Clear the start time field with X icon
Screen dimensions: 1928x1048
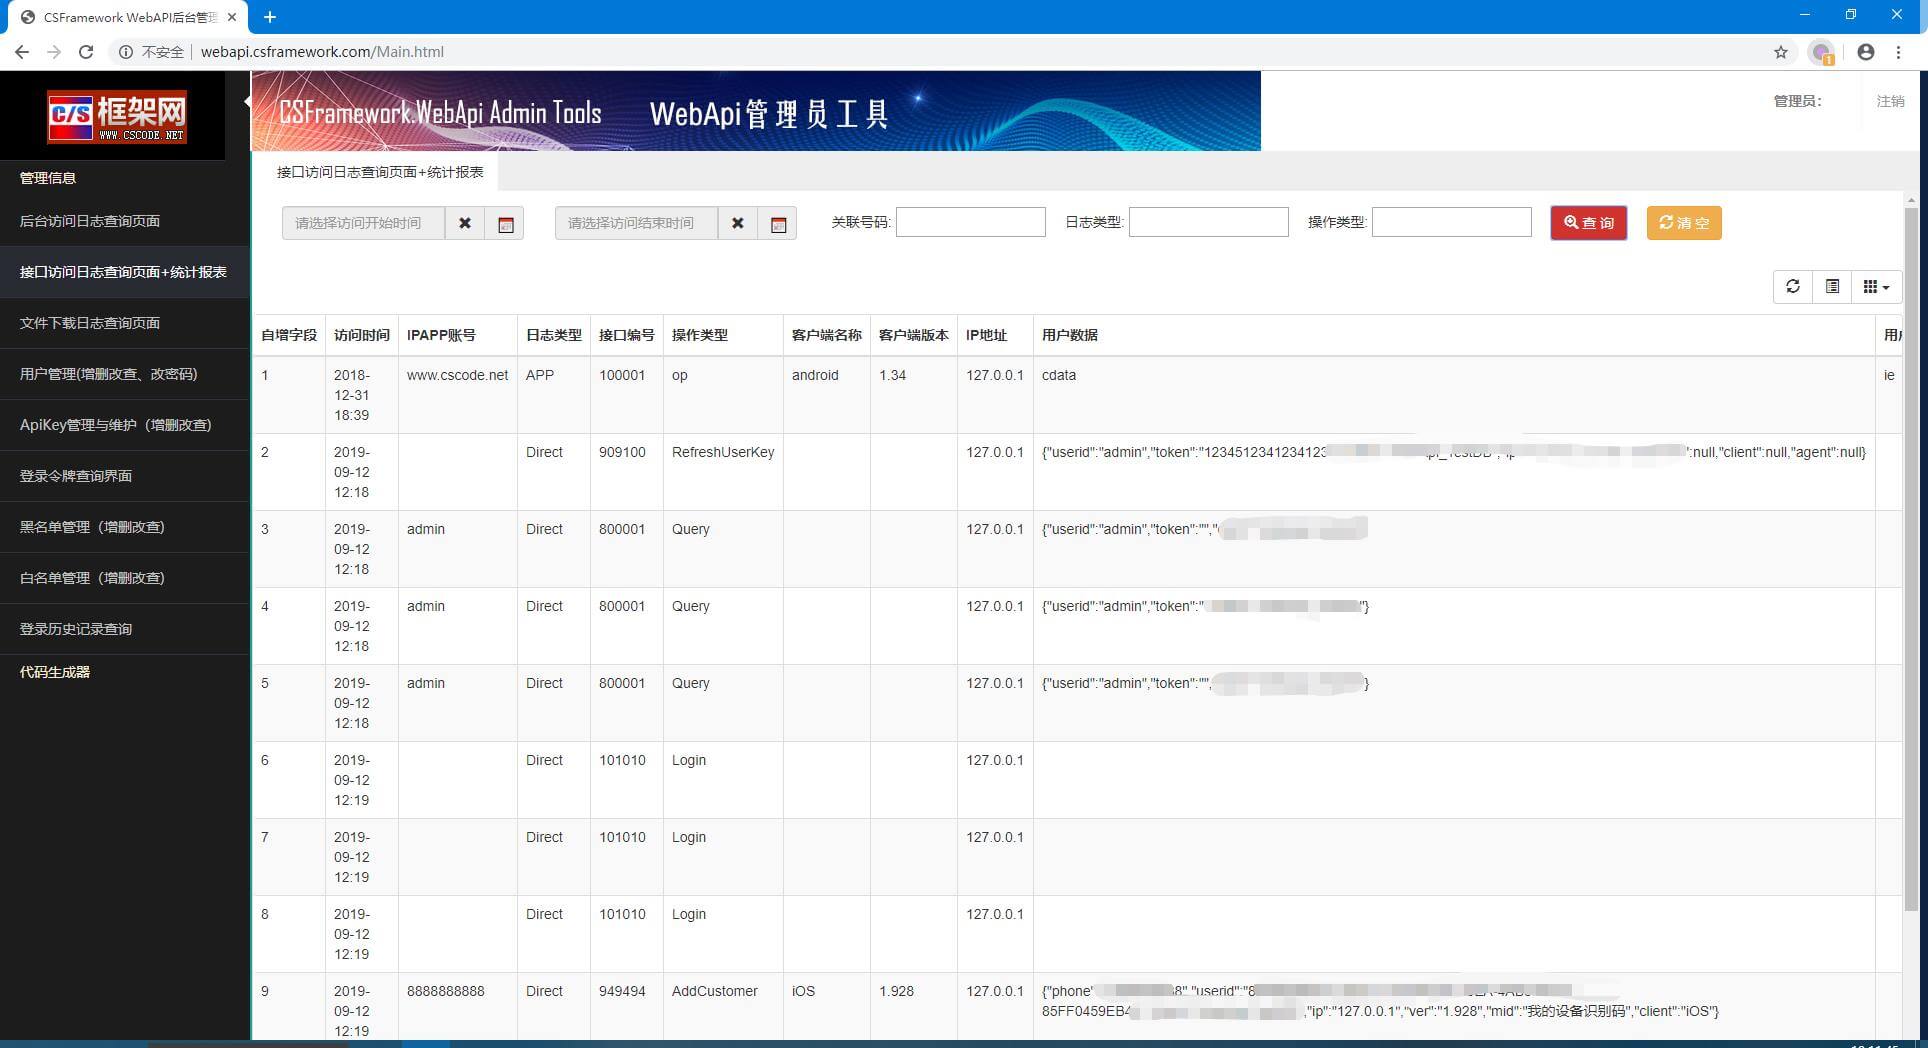coord(464,223)
